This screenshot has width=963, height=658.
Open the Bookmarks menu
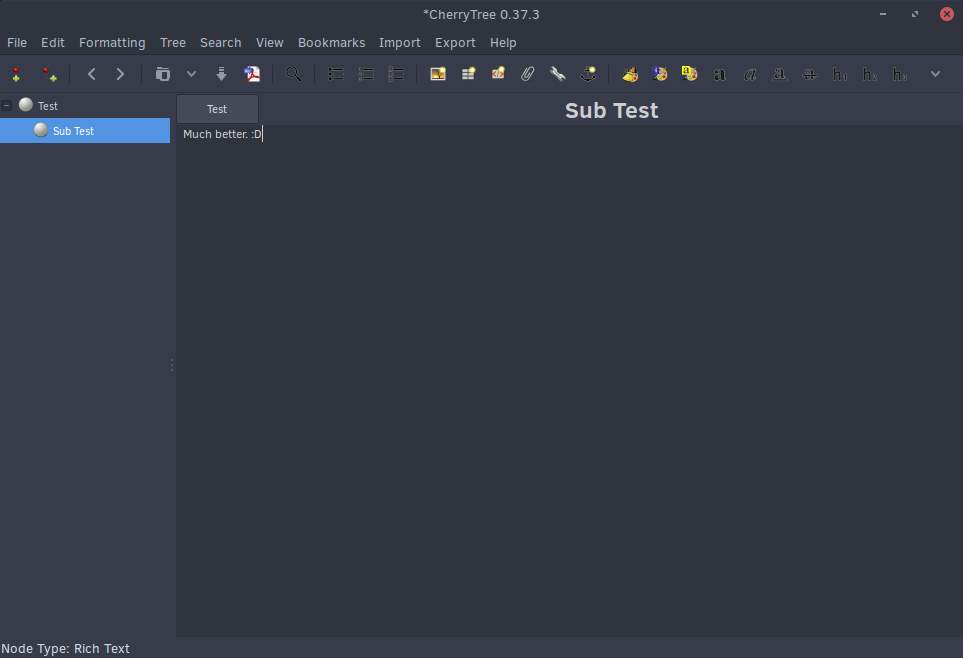click(332, 43)
